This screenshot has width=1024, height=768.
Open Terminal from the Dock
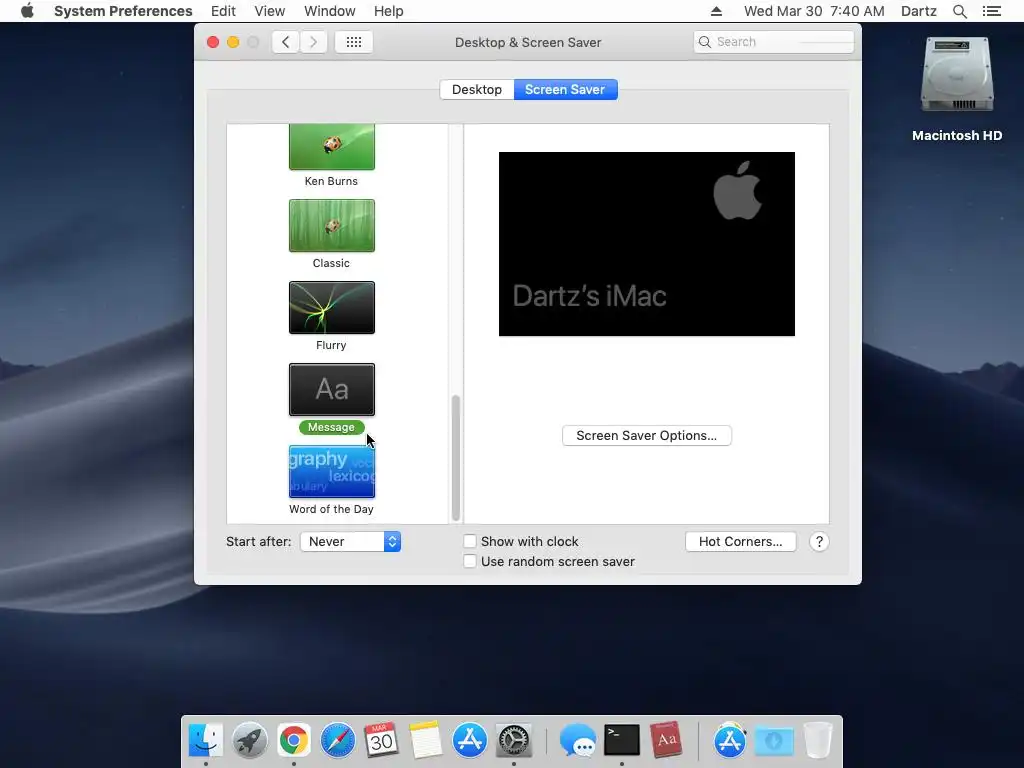(x=622, y=741)
